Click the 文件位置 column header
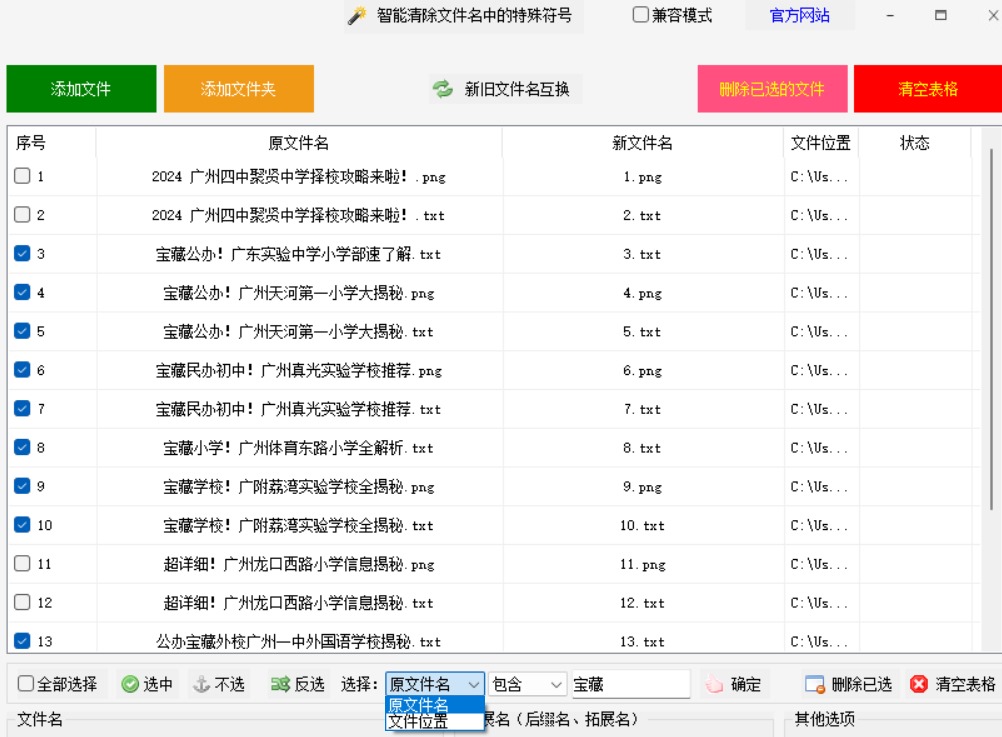The image size is (1002, 737). pyautogui.click(x=821, y=143)
